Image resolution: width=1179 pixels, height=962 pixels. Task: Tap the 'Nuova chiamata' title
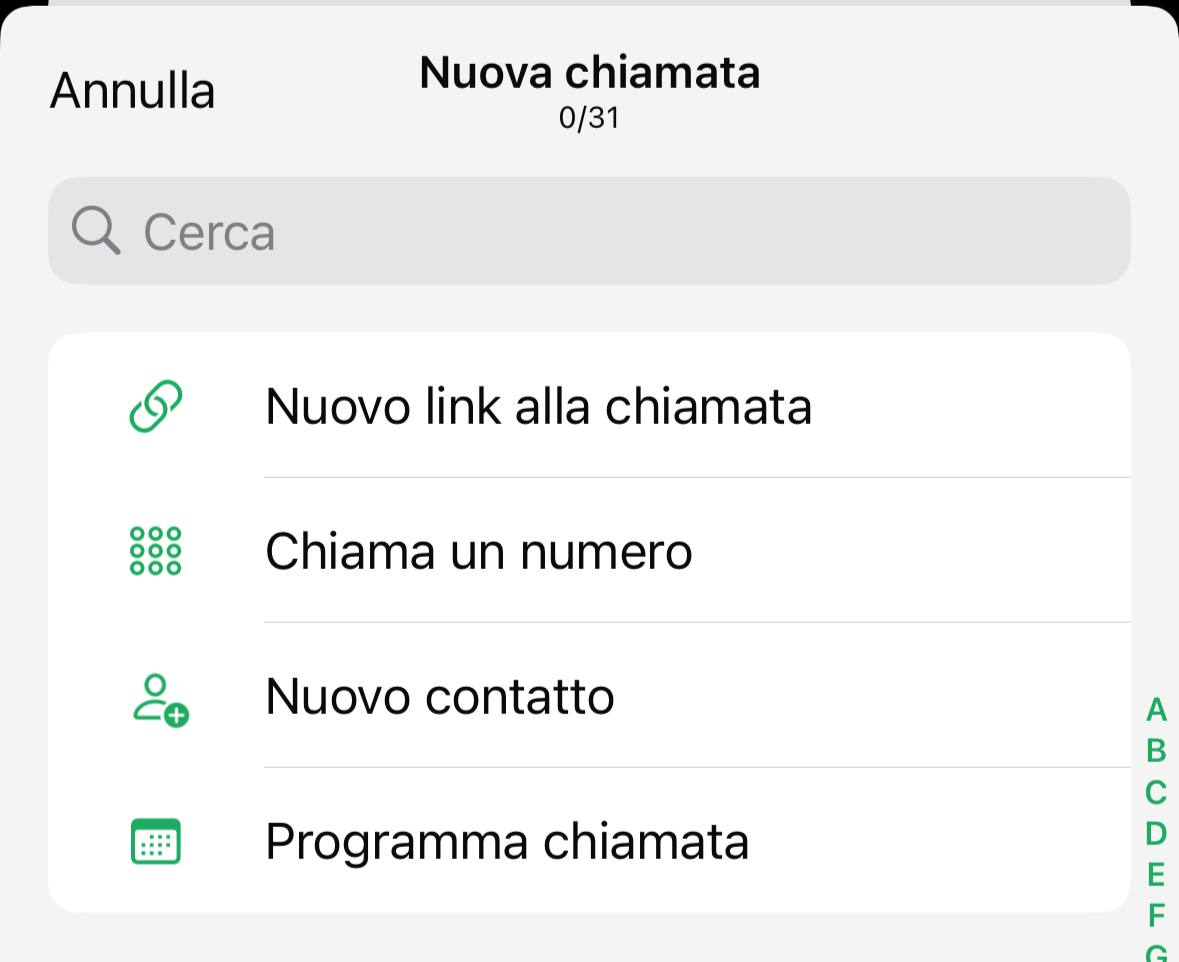(589, 73)
